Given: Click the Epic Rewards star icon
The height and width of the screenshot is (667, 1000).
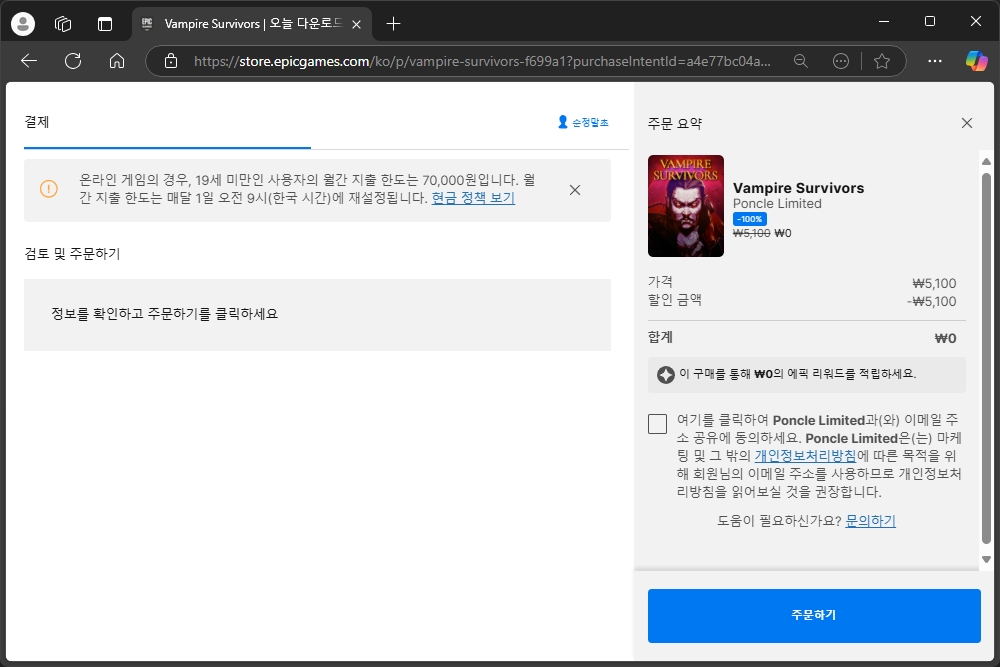Looking at the screenshot, I should [666, 375].
